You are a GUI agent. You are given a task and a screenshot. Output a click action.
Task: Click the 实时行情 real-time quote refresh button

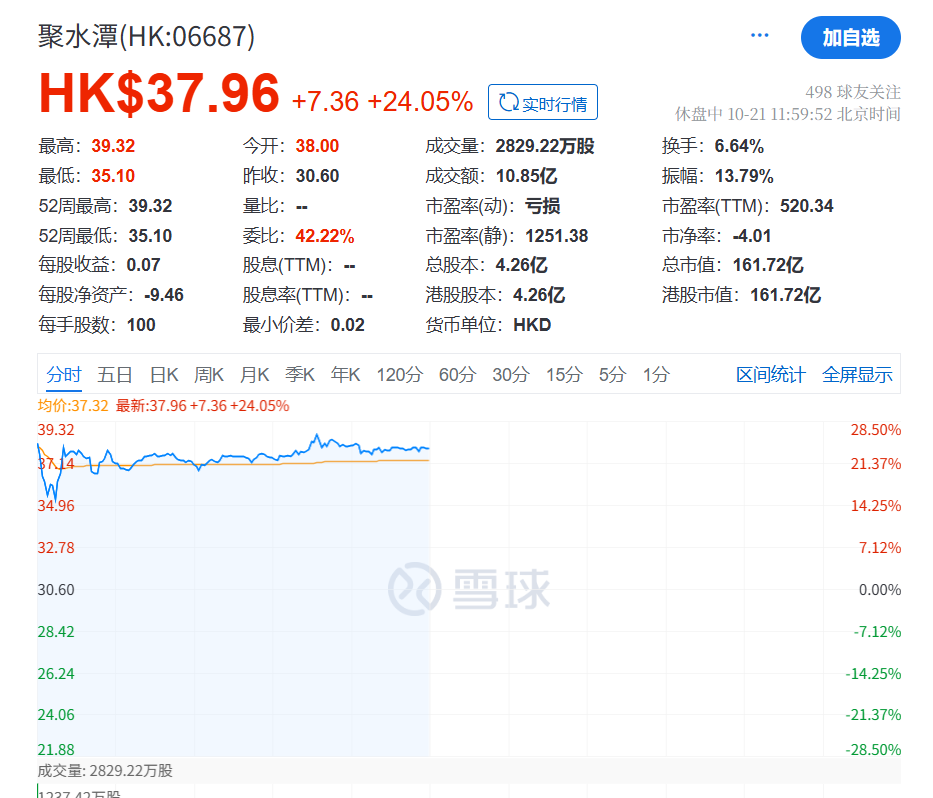[x=542, y=103]
